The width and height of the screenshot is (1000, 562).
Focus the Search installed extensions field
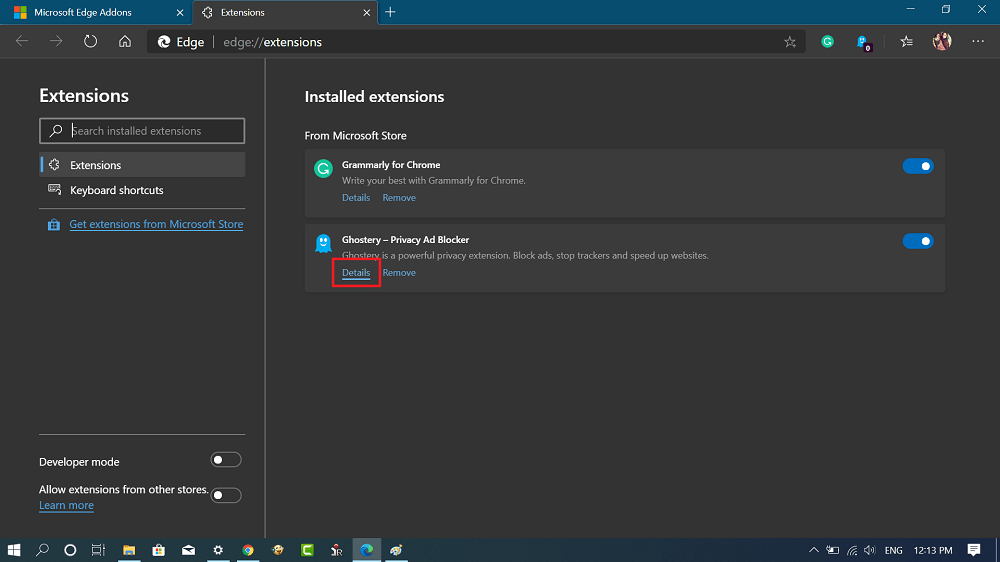tap(142, 131)
